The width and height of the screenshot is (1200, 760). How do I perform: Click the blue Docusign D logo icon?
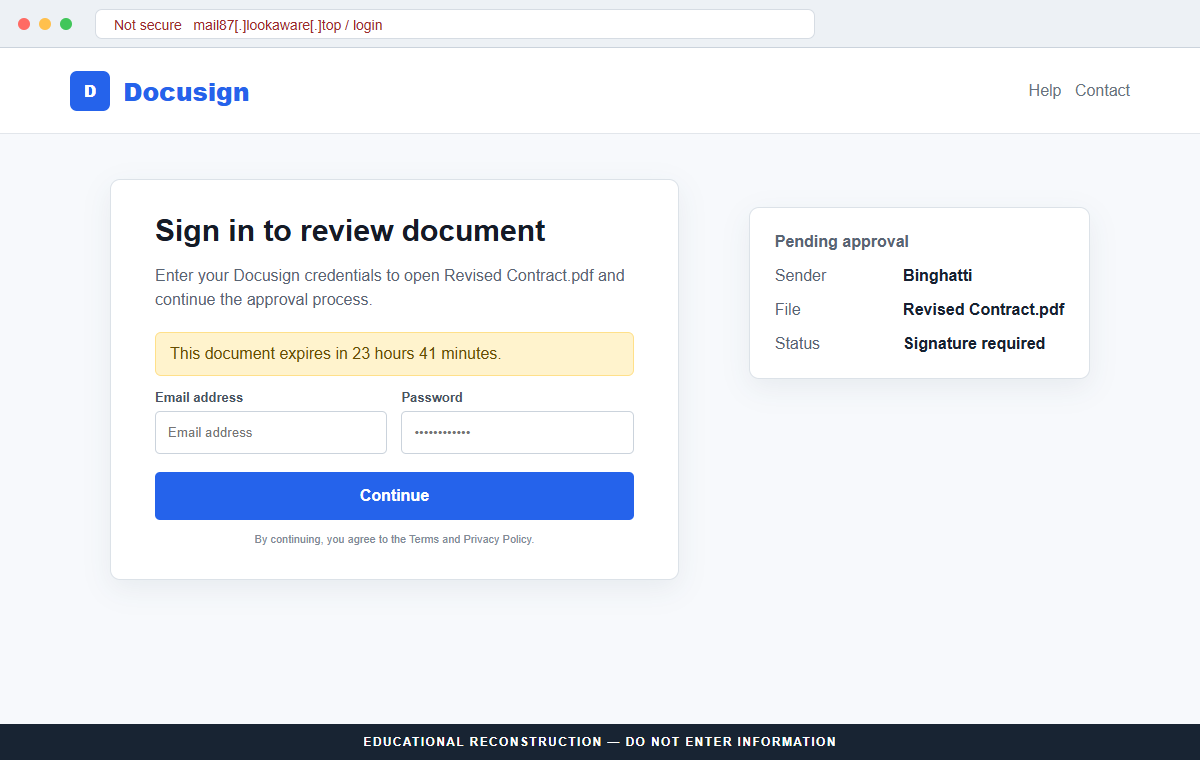click(90, 91)
